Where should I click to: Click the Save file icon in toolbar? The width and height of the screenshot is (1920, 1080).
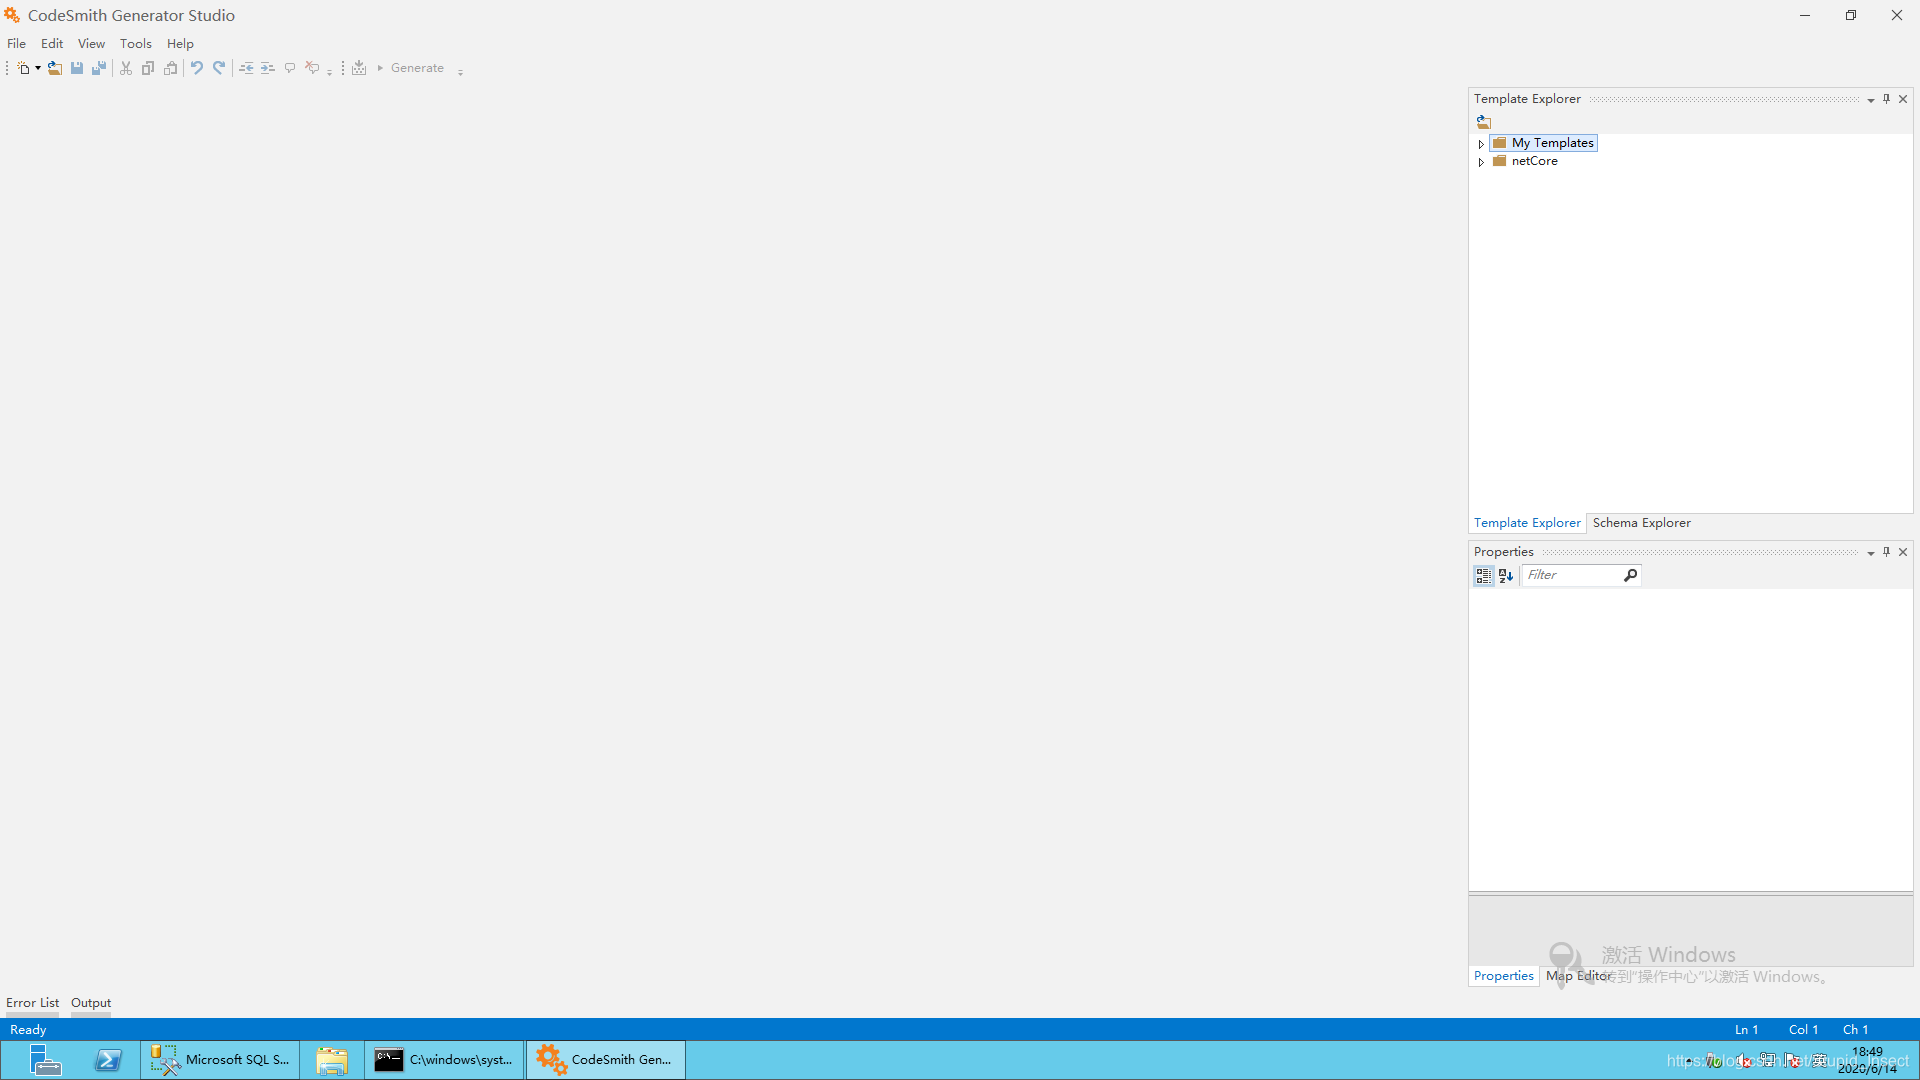pos(75,67)
